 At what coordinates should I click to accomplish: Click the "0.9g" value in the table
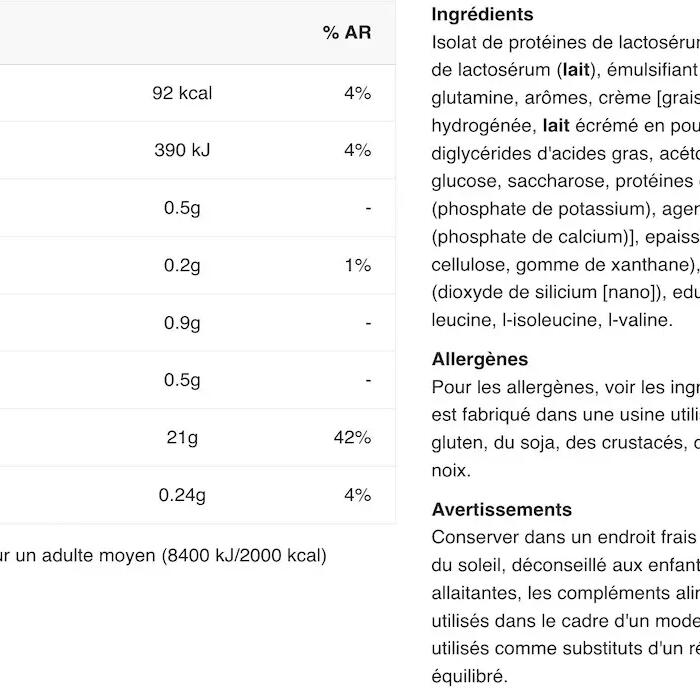182,323
